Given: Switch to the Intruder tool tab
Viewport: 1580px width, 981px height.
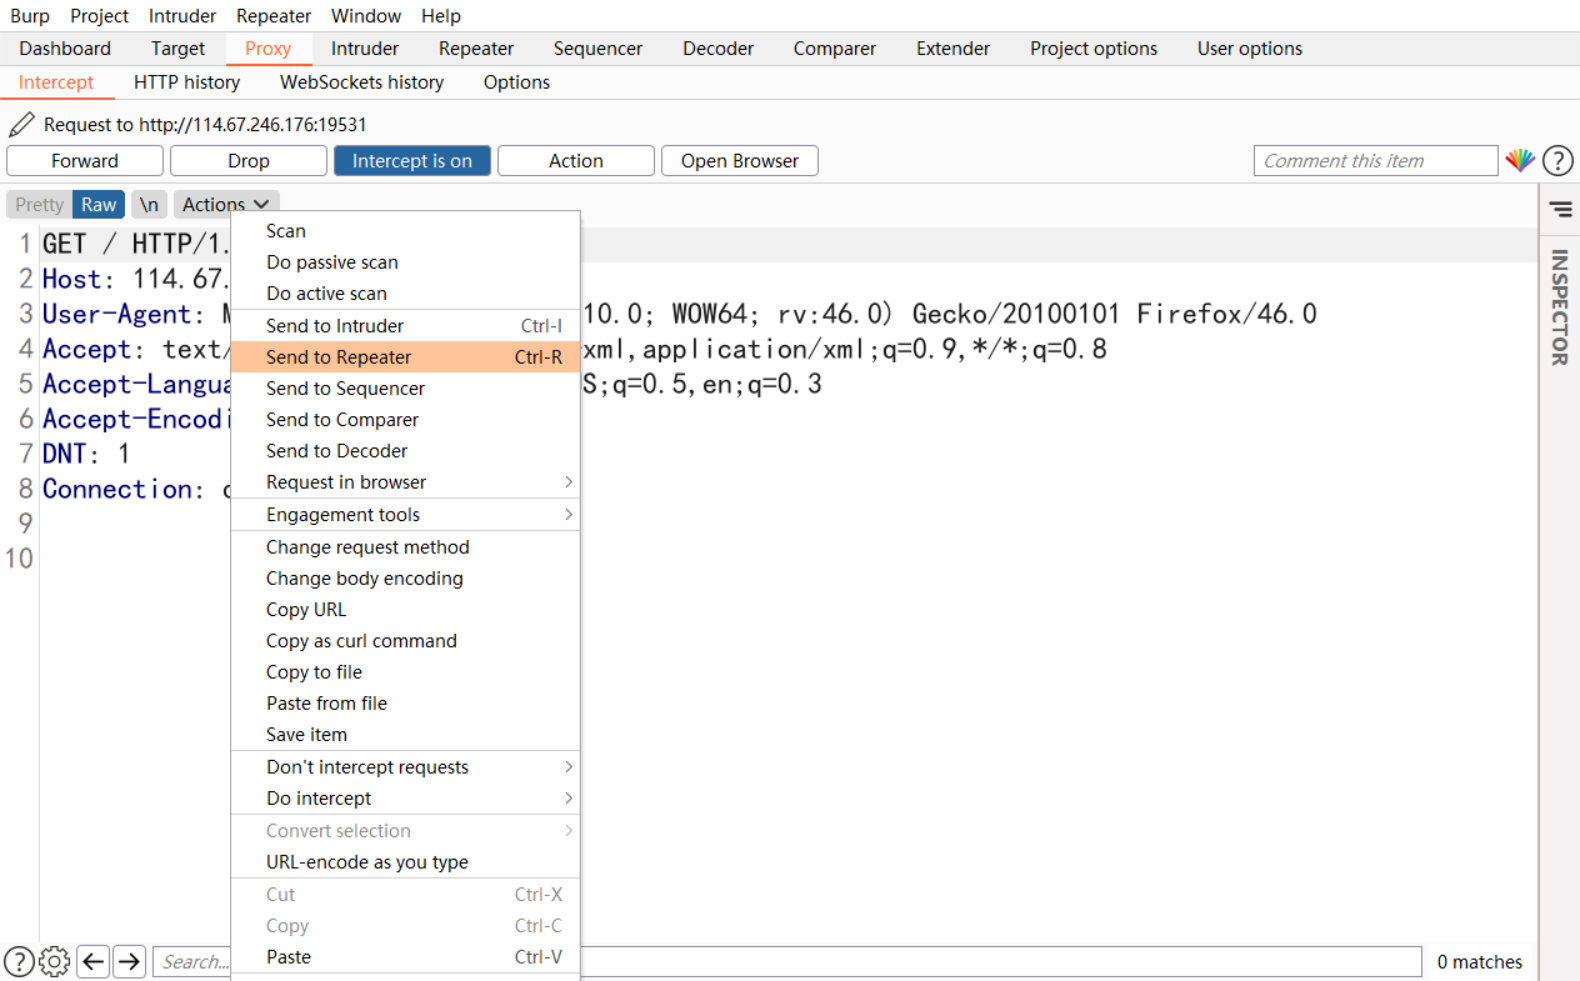Looking at the screenshot, I should click(365, 48).
